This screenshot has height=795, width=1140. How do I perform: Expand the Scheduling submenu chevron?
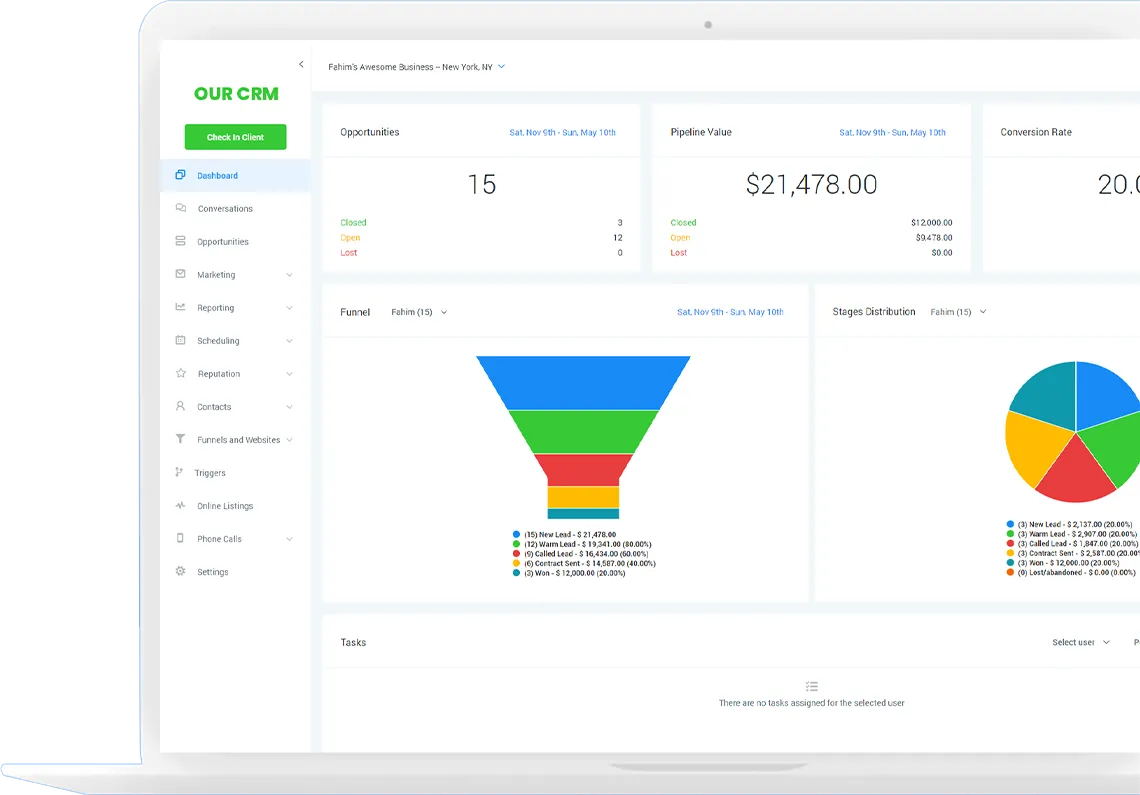[x=289, y=340]
